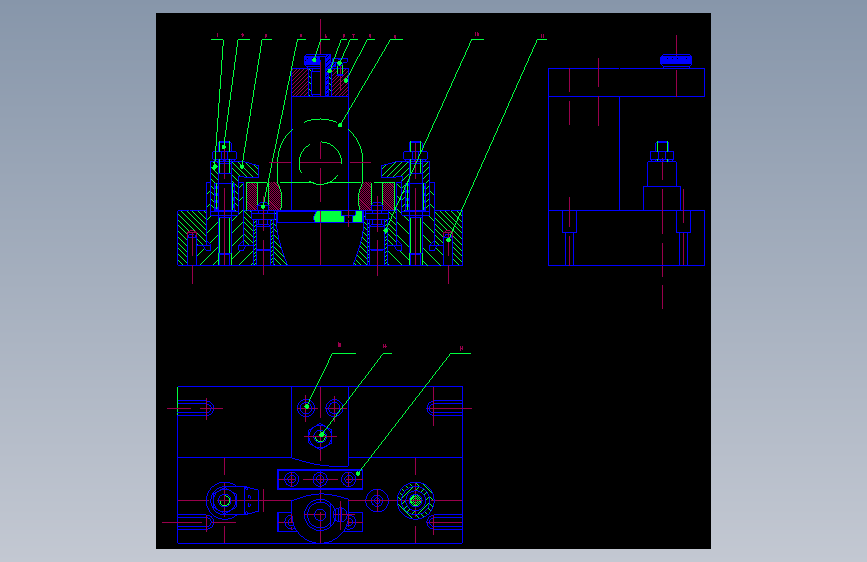The image size is (867, 562).
Task: Select the stepped clamp post in side view
Action: (662, 176)
